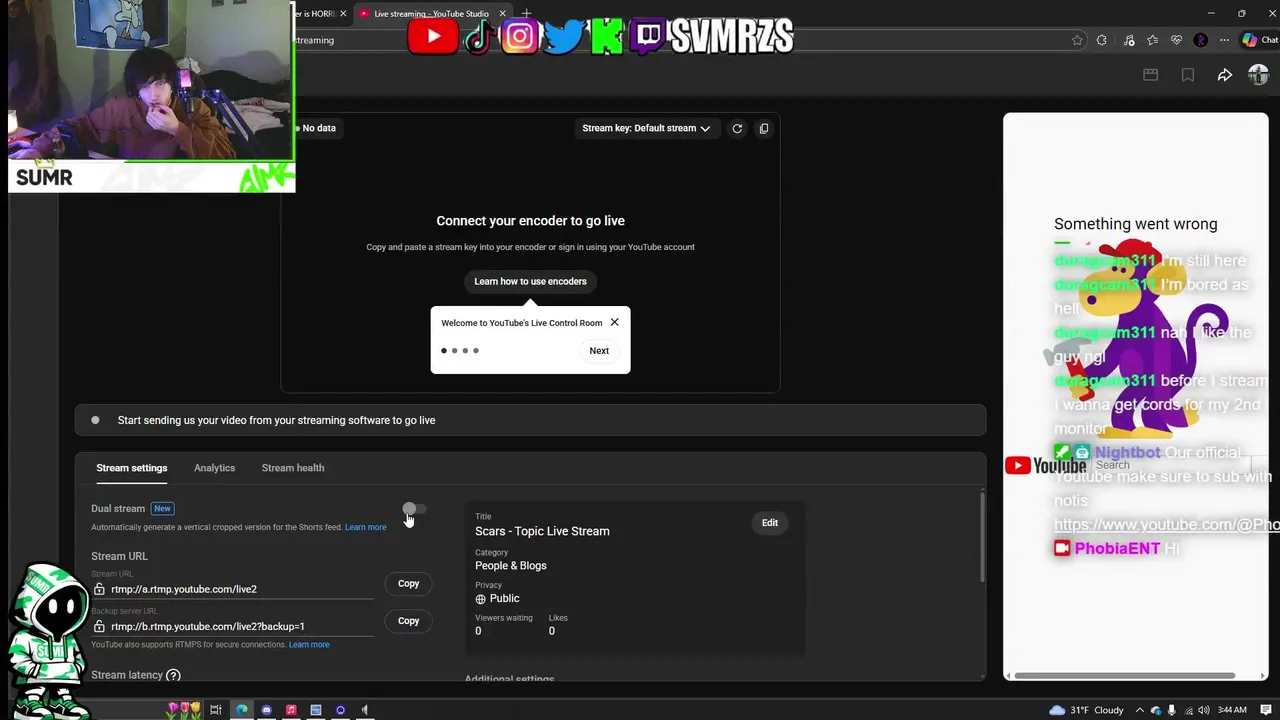Switch to the Stream settings tab

132,468
